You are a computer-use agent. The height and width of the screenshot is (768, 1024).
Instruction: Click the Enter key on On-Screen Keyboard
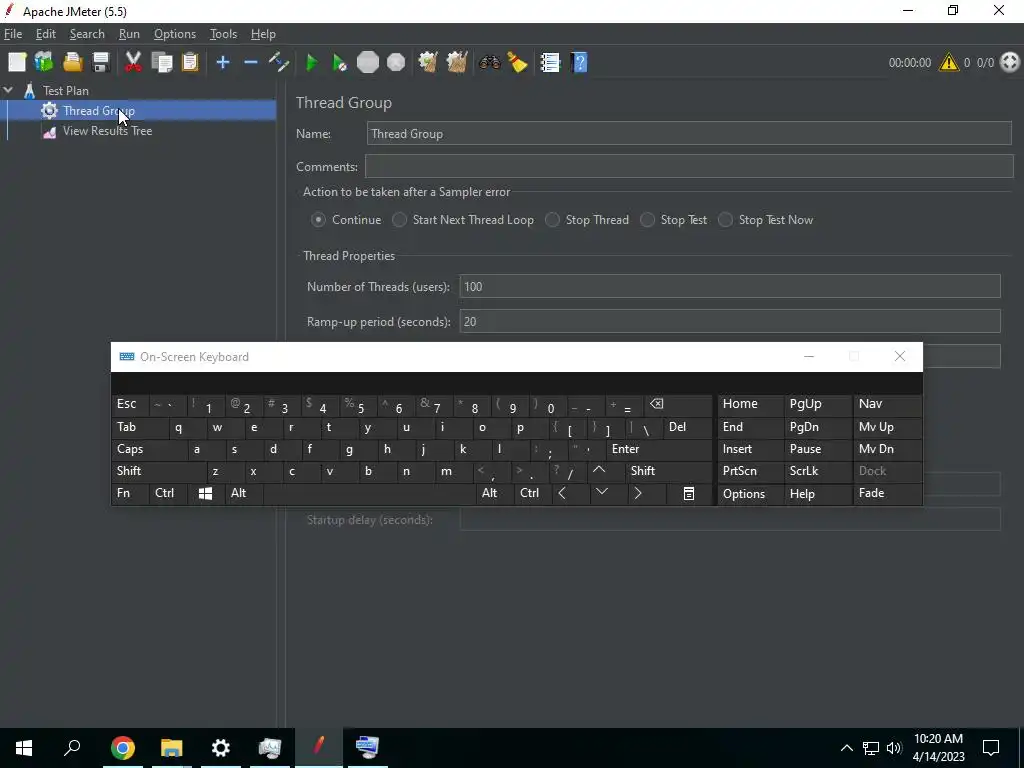click(658, 449)
